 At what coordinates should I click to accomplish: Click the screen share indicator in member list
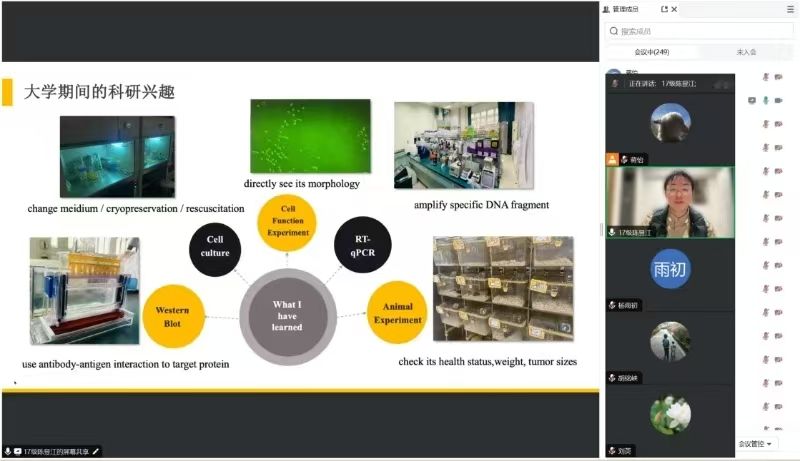[x=751, y=100]
